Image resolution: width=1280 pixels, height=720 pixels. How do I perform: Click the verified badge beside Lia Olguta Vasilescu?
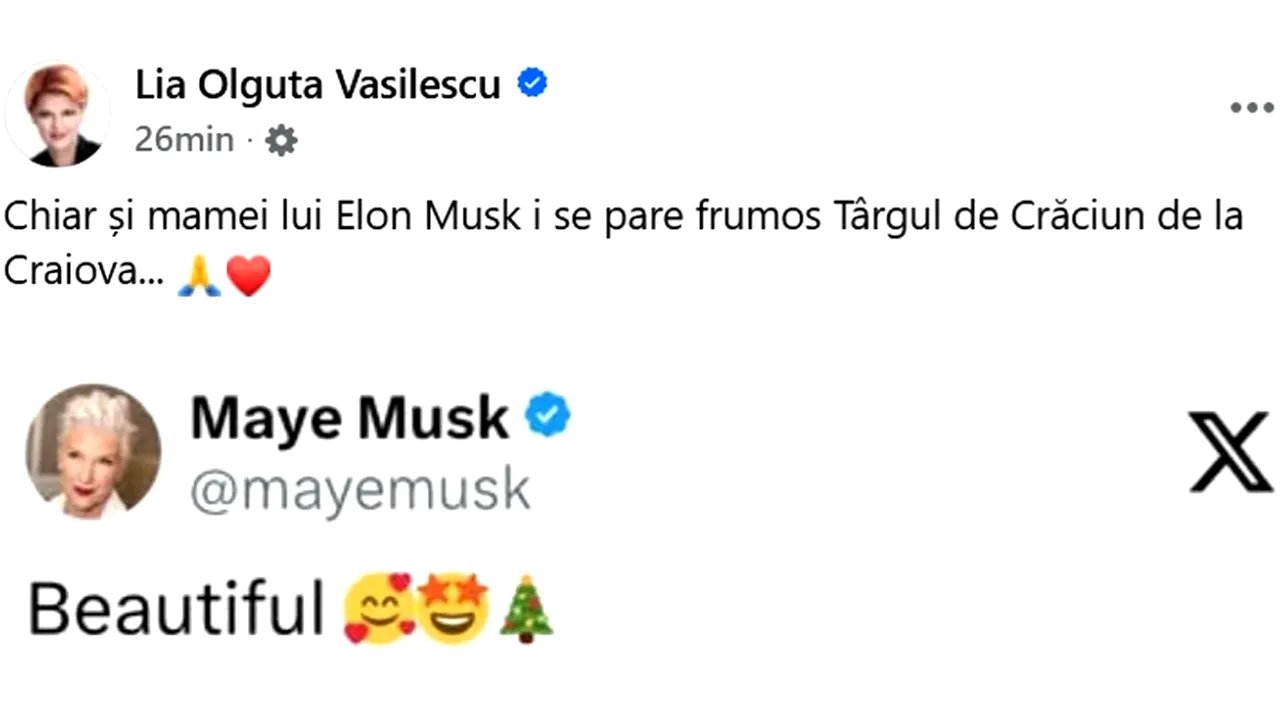(x=533, y=83)
